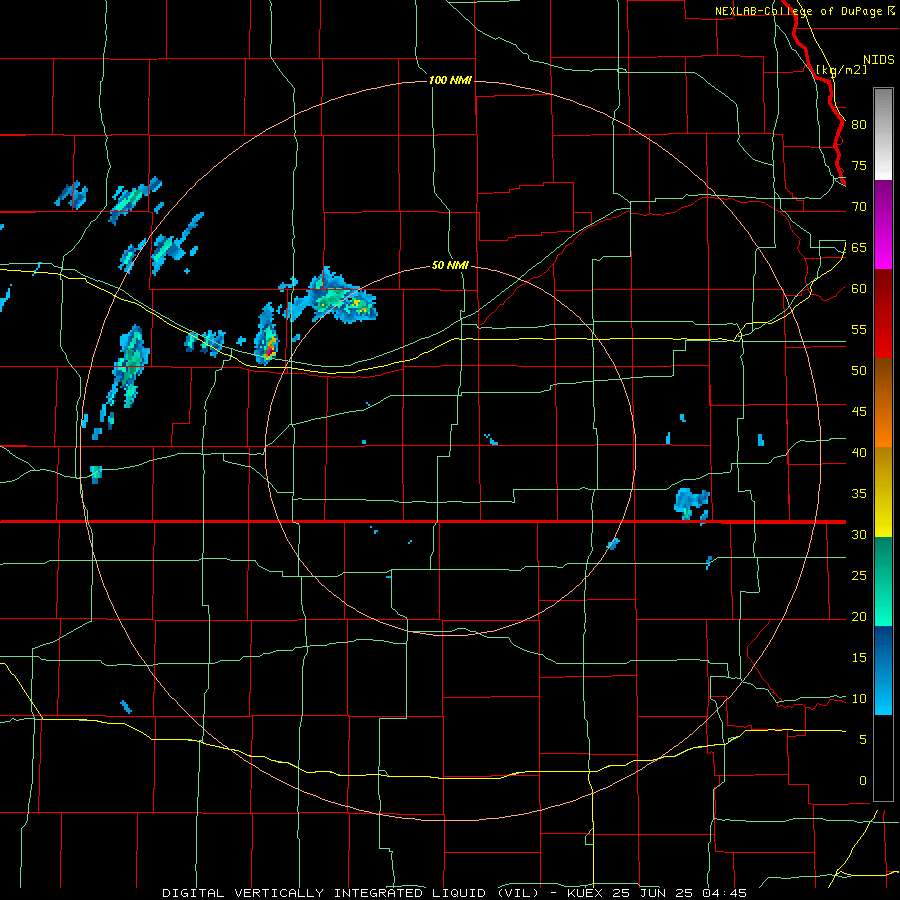Click the 0 value on the VIL scale
Image resolution: width=900 pixels, height=900 pixels.
[863, 781]
